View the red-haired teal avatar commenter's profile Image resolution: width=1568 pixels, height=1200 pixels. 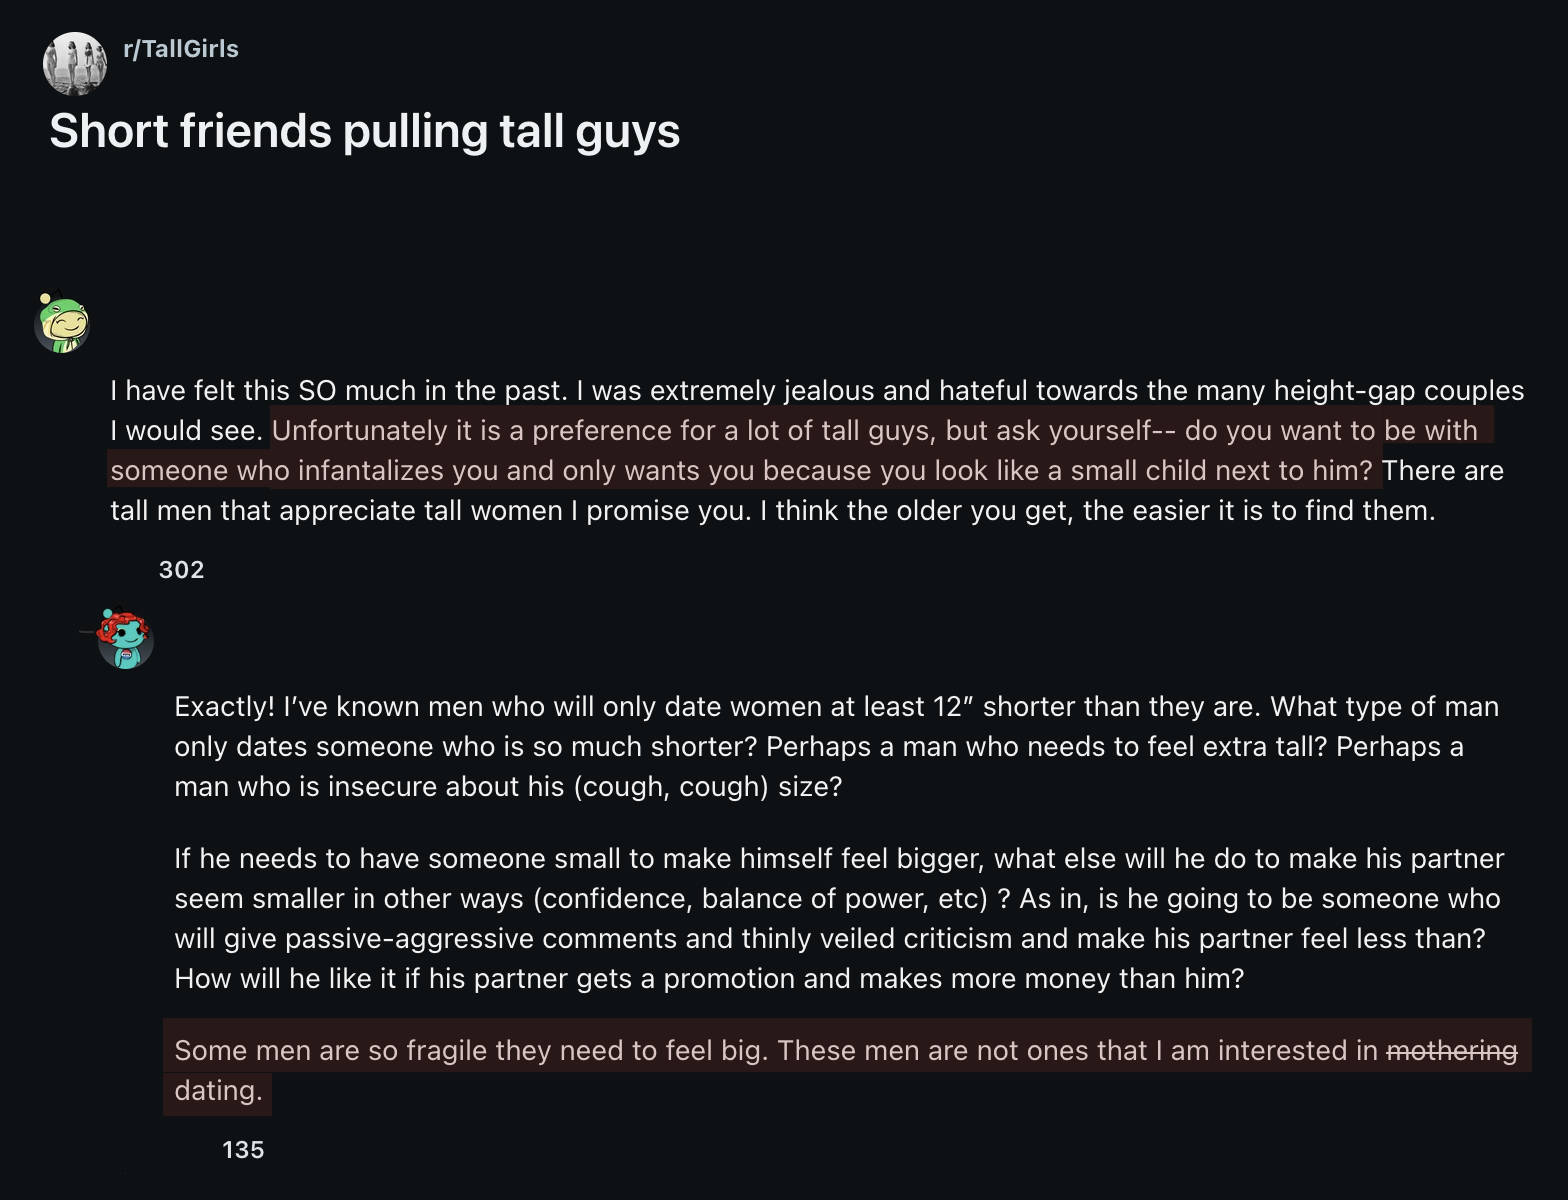click(125, 639)
